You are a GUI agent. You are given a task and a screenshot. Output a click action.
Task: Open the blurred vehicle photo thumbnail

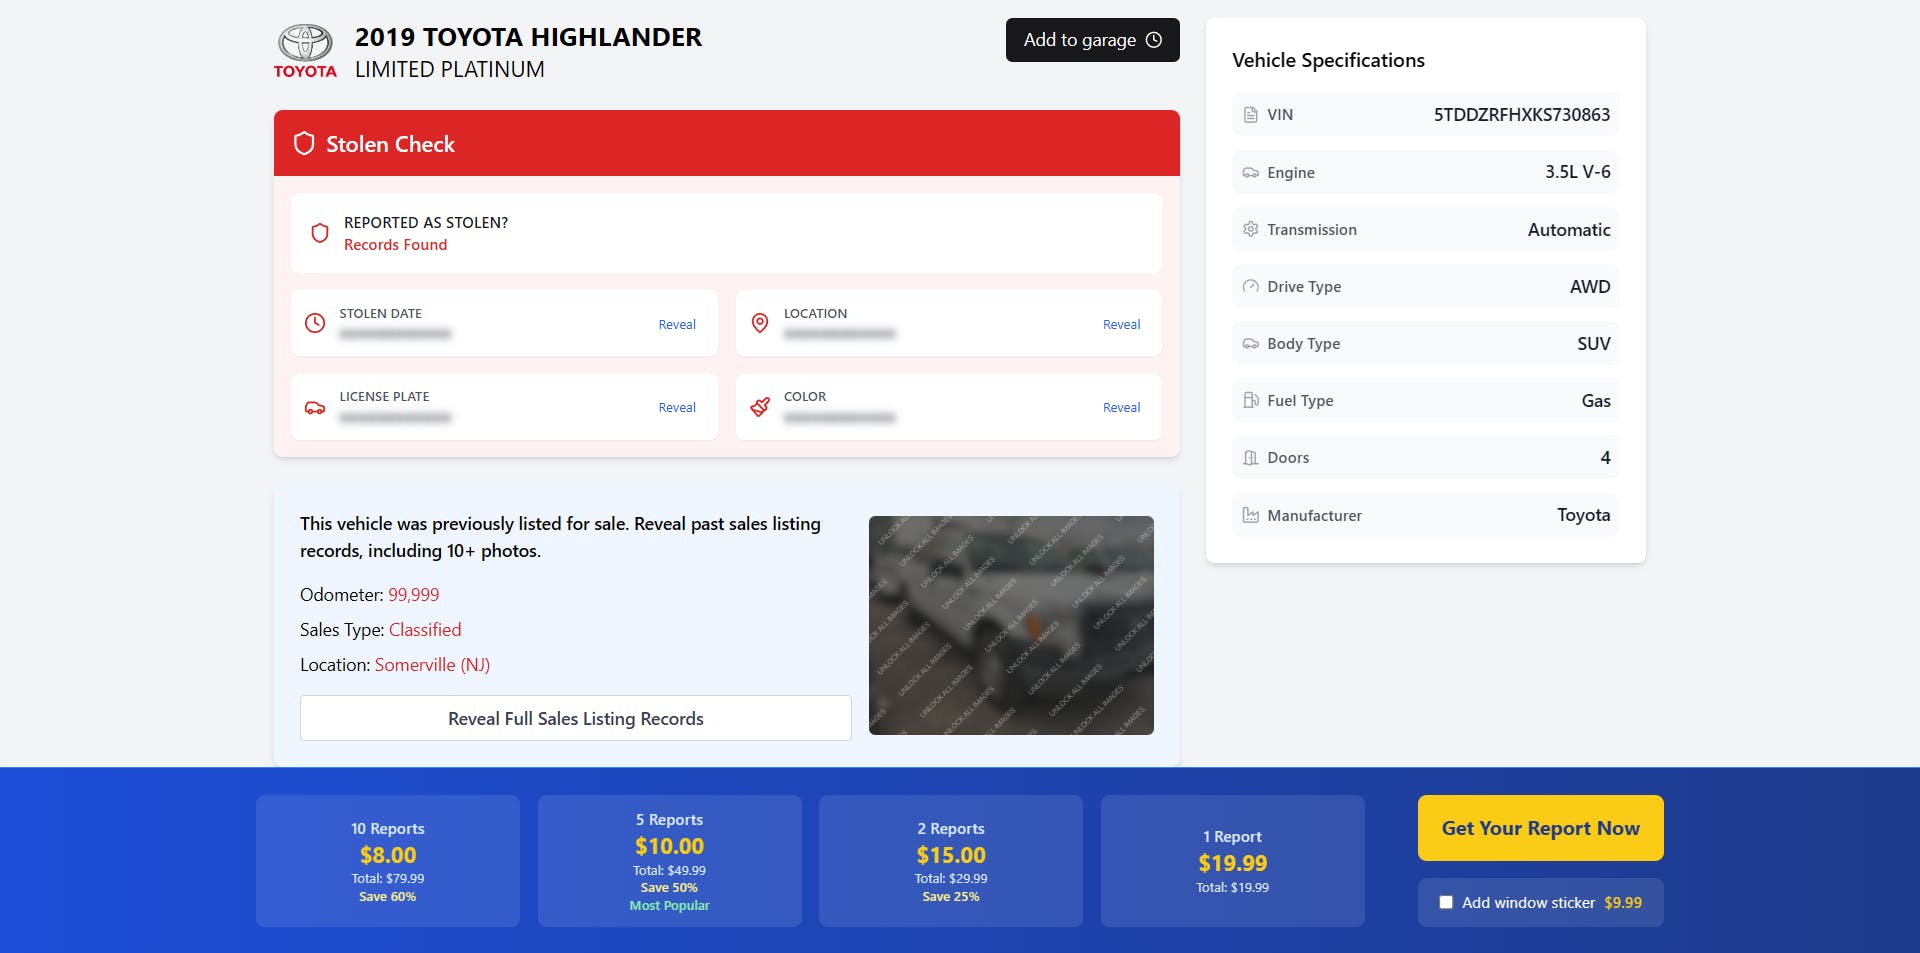tap(1011, 625)
